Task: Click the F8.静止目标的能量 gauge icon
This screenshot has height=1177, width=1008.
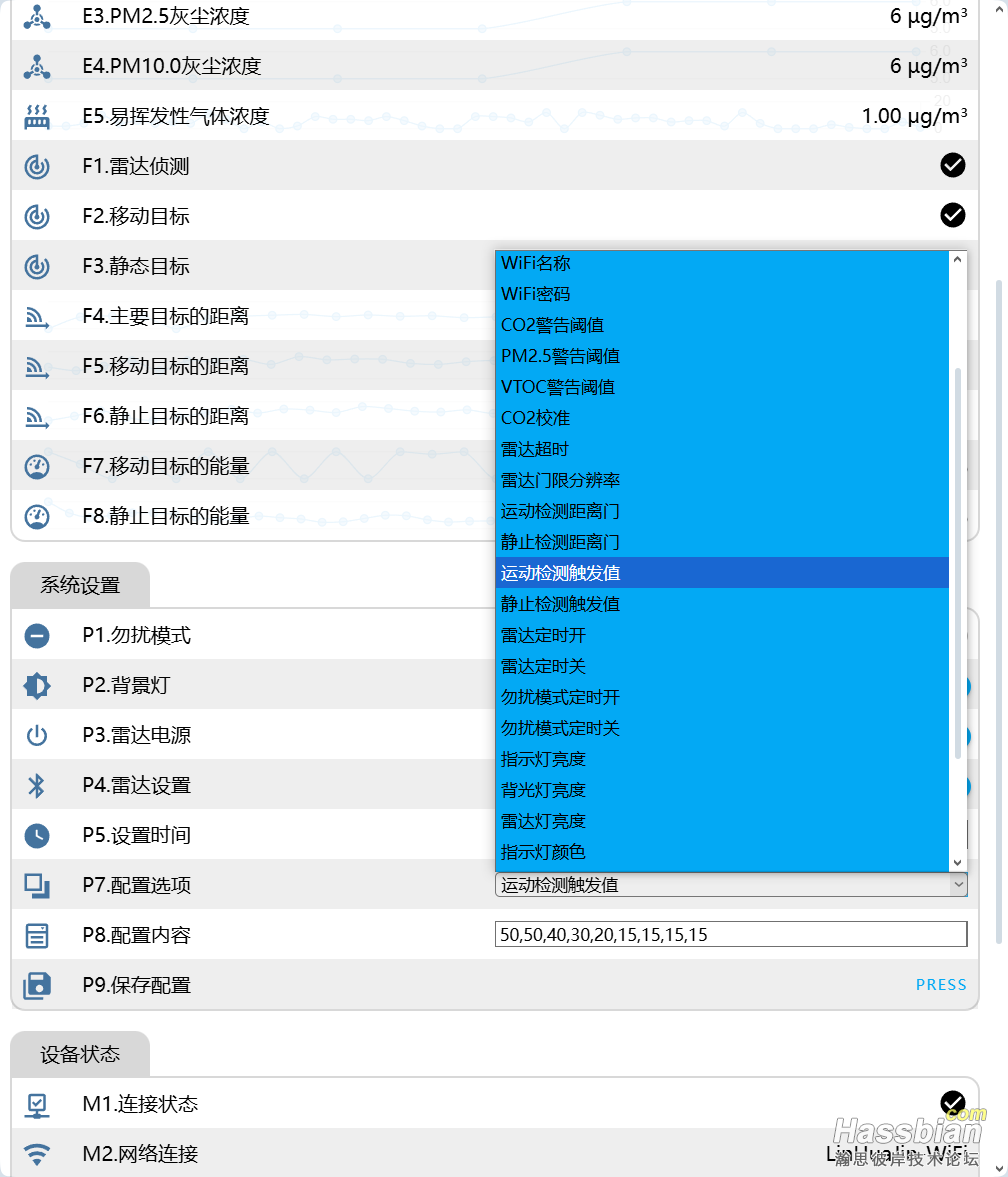Action: 37,516
